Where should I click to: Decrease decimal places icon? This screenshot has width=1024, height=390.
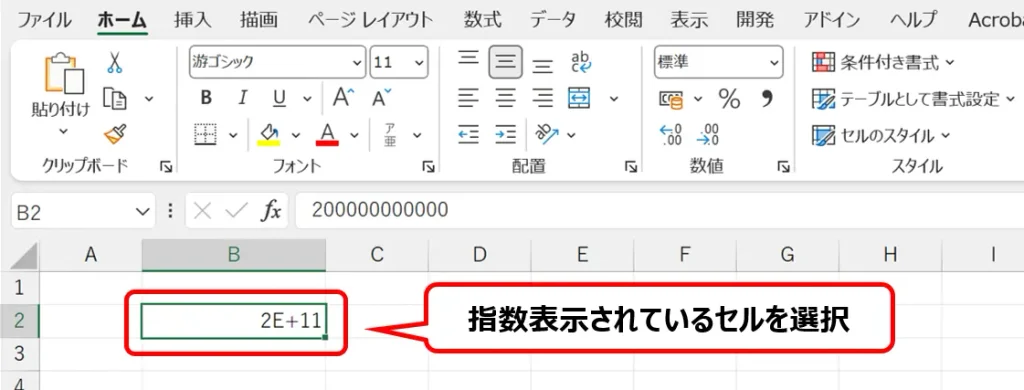(x=708, y=135)
